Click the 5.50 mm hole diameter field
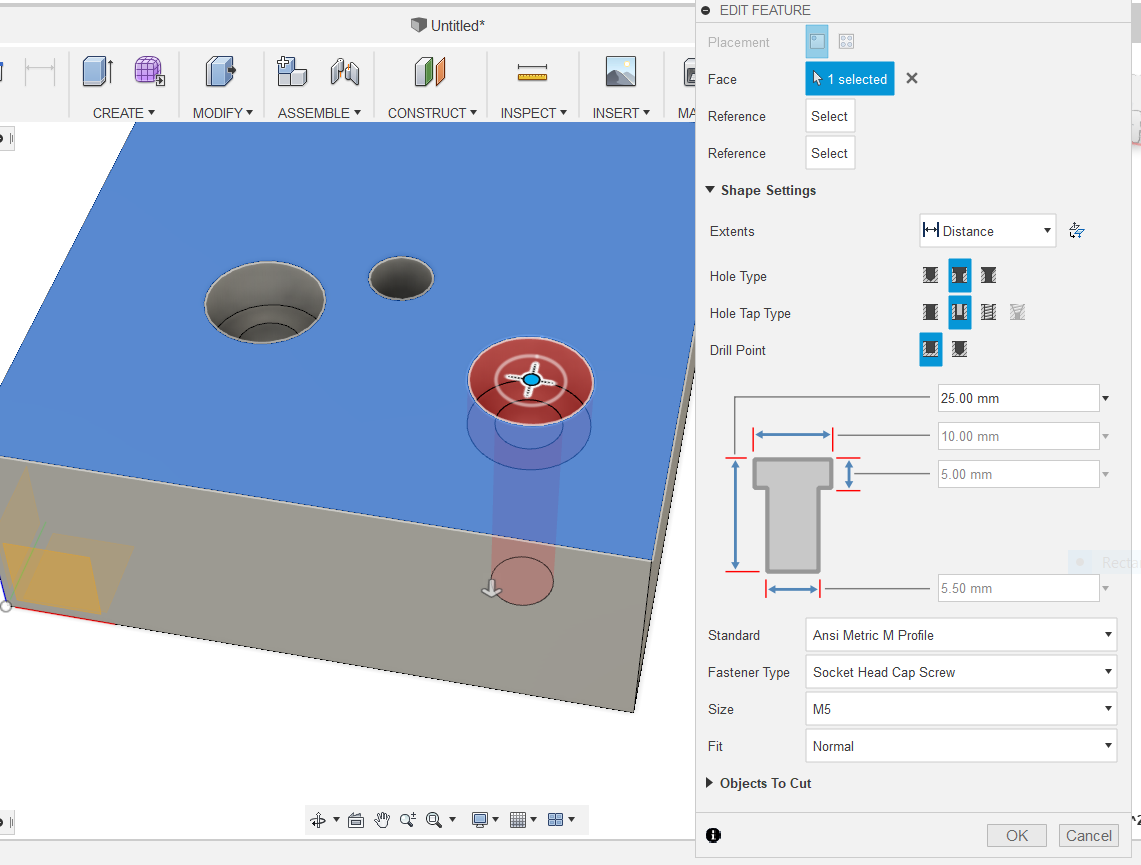The image size is (1141, 865). tap(1018, 589)
